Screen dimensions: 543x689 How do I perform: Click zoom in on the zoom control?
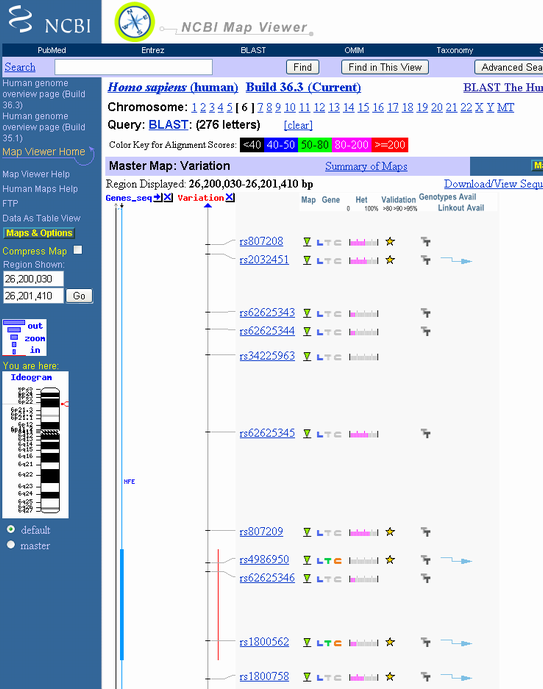point(35,350)
